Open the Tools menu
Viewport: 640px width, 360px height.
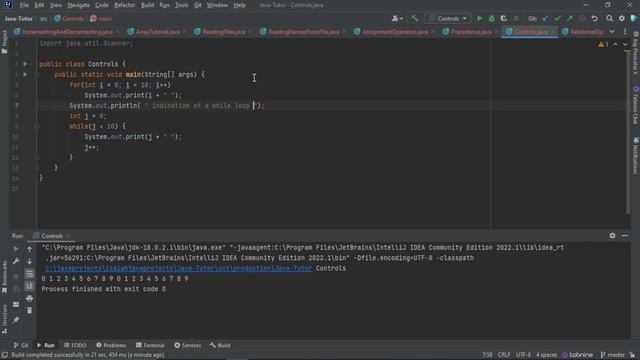click(182, 5)
